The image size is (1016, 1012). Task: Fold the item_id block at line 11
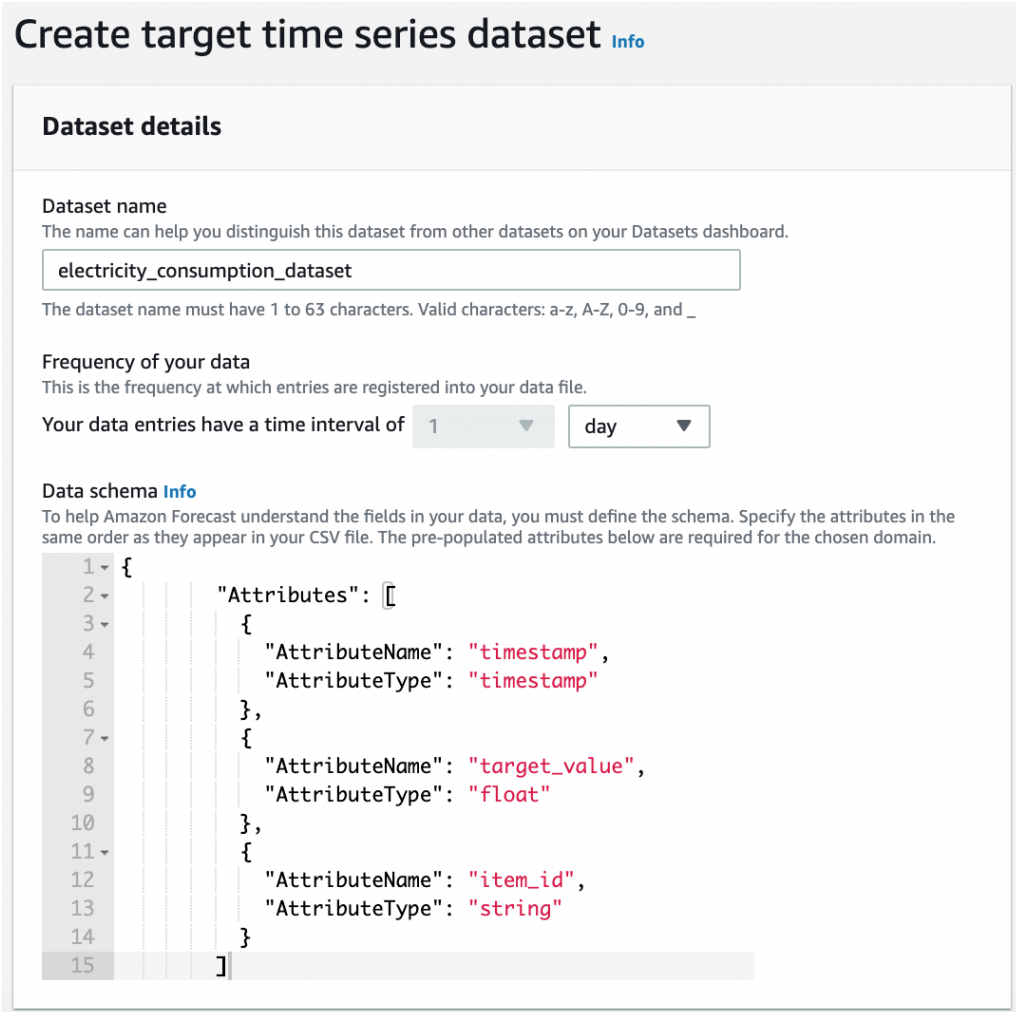click(105, 852)
